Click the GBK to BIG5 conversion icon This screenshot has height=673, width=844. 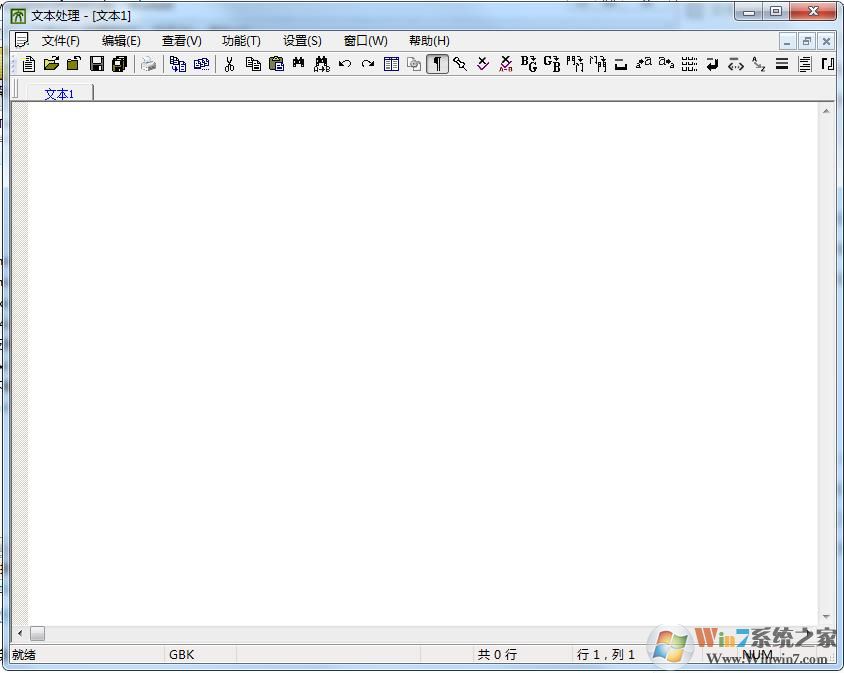[x=552, y=64]
